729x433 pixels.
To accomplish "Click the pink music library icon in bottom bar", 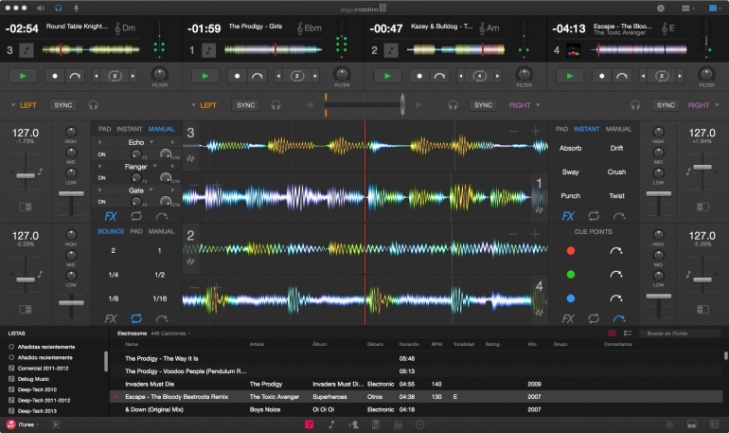I will coord(309,424).
